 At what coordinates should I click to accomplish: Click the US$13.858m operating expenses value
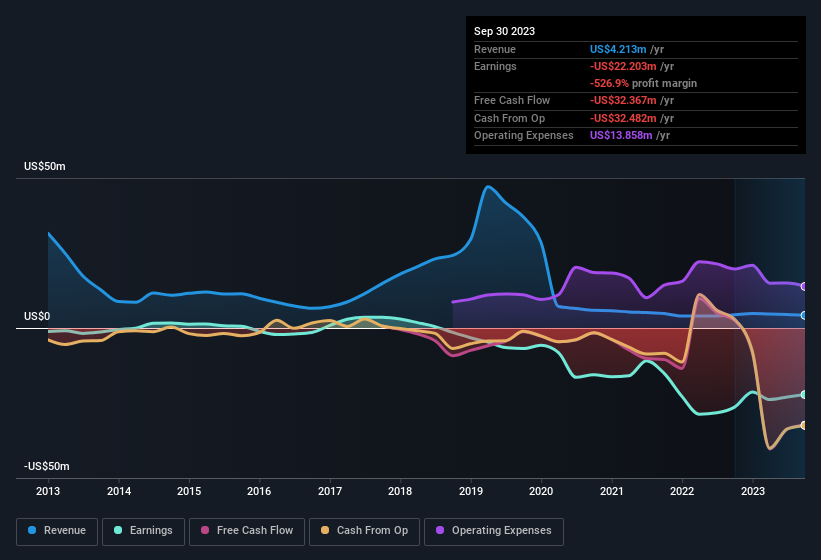click(x=621, y=136)
